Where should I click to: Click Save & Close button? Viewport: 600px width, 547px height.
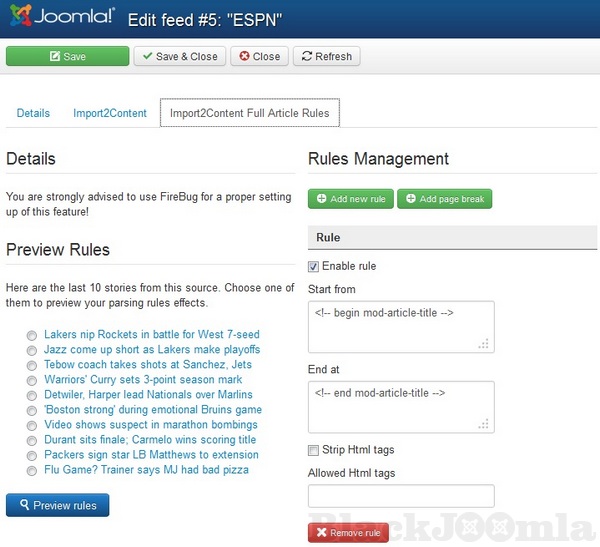(180, 57)
